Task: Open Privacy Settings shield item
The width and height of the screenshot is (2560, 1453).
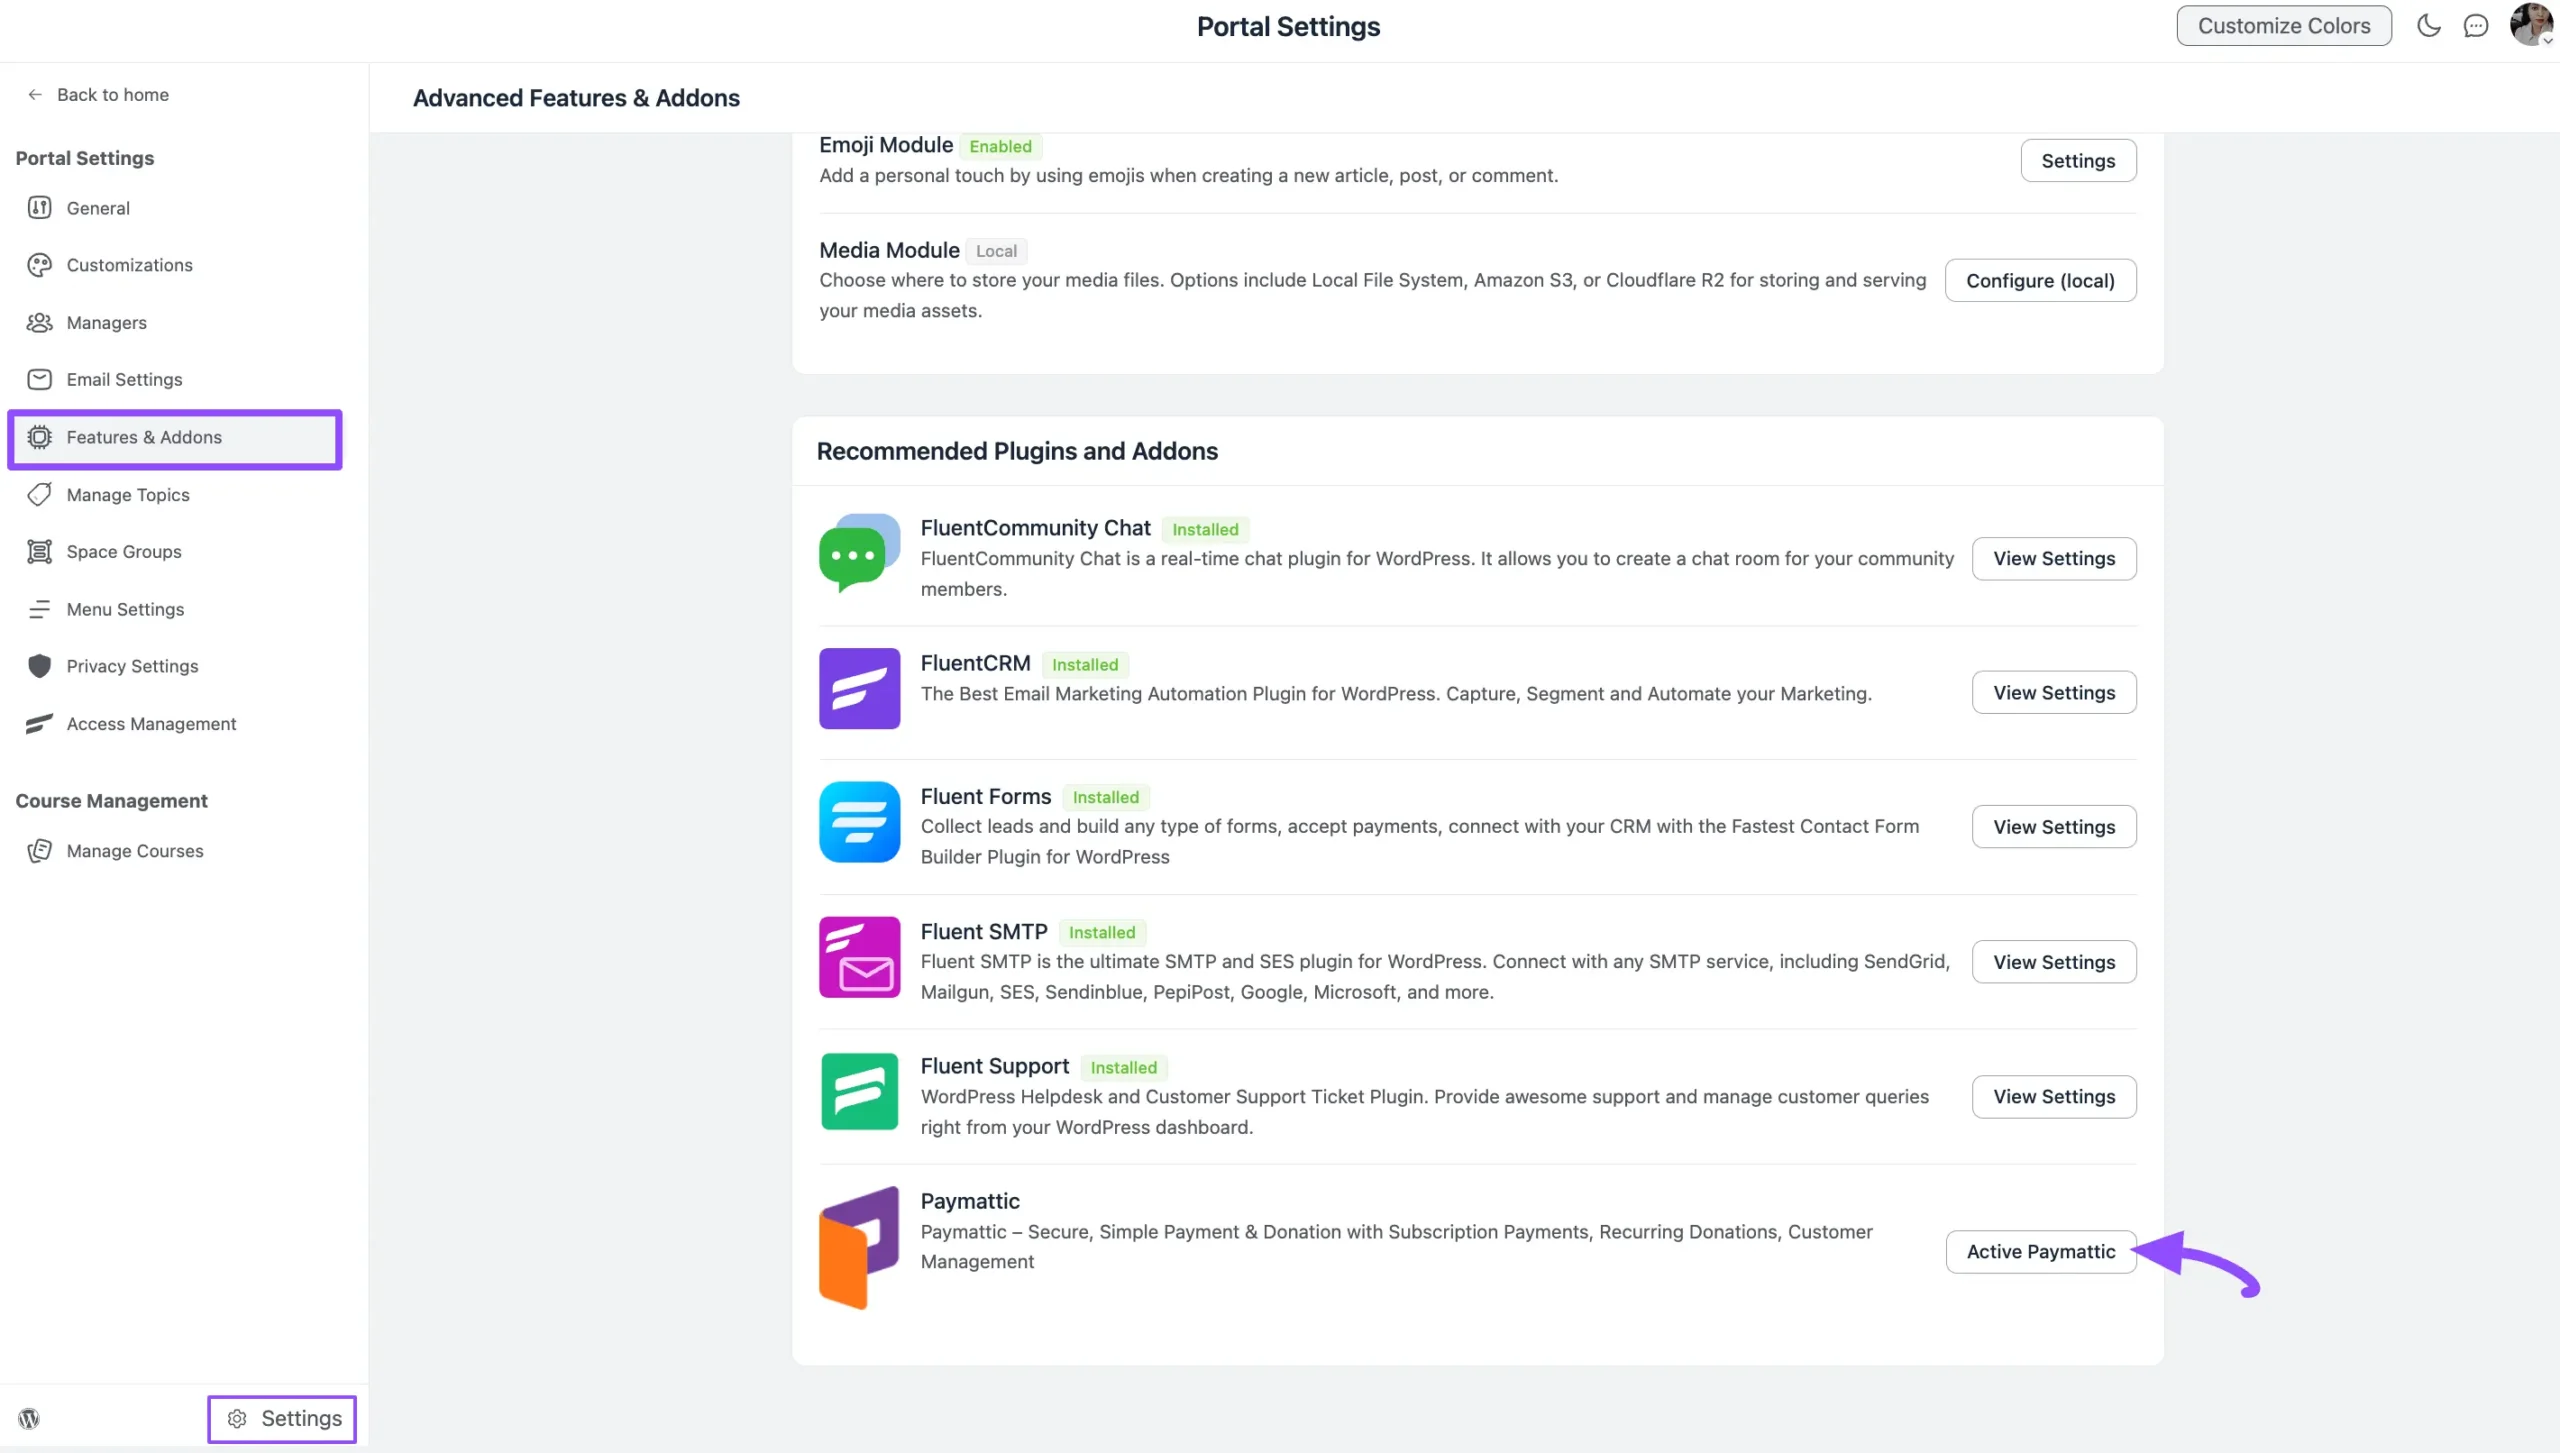Action: tap(132, 666)
